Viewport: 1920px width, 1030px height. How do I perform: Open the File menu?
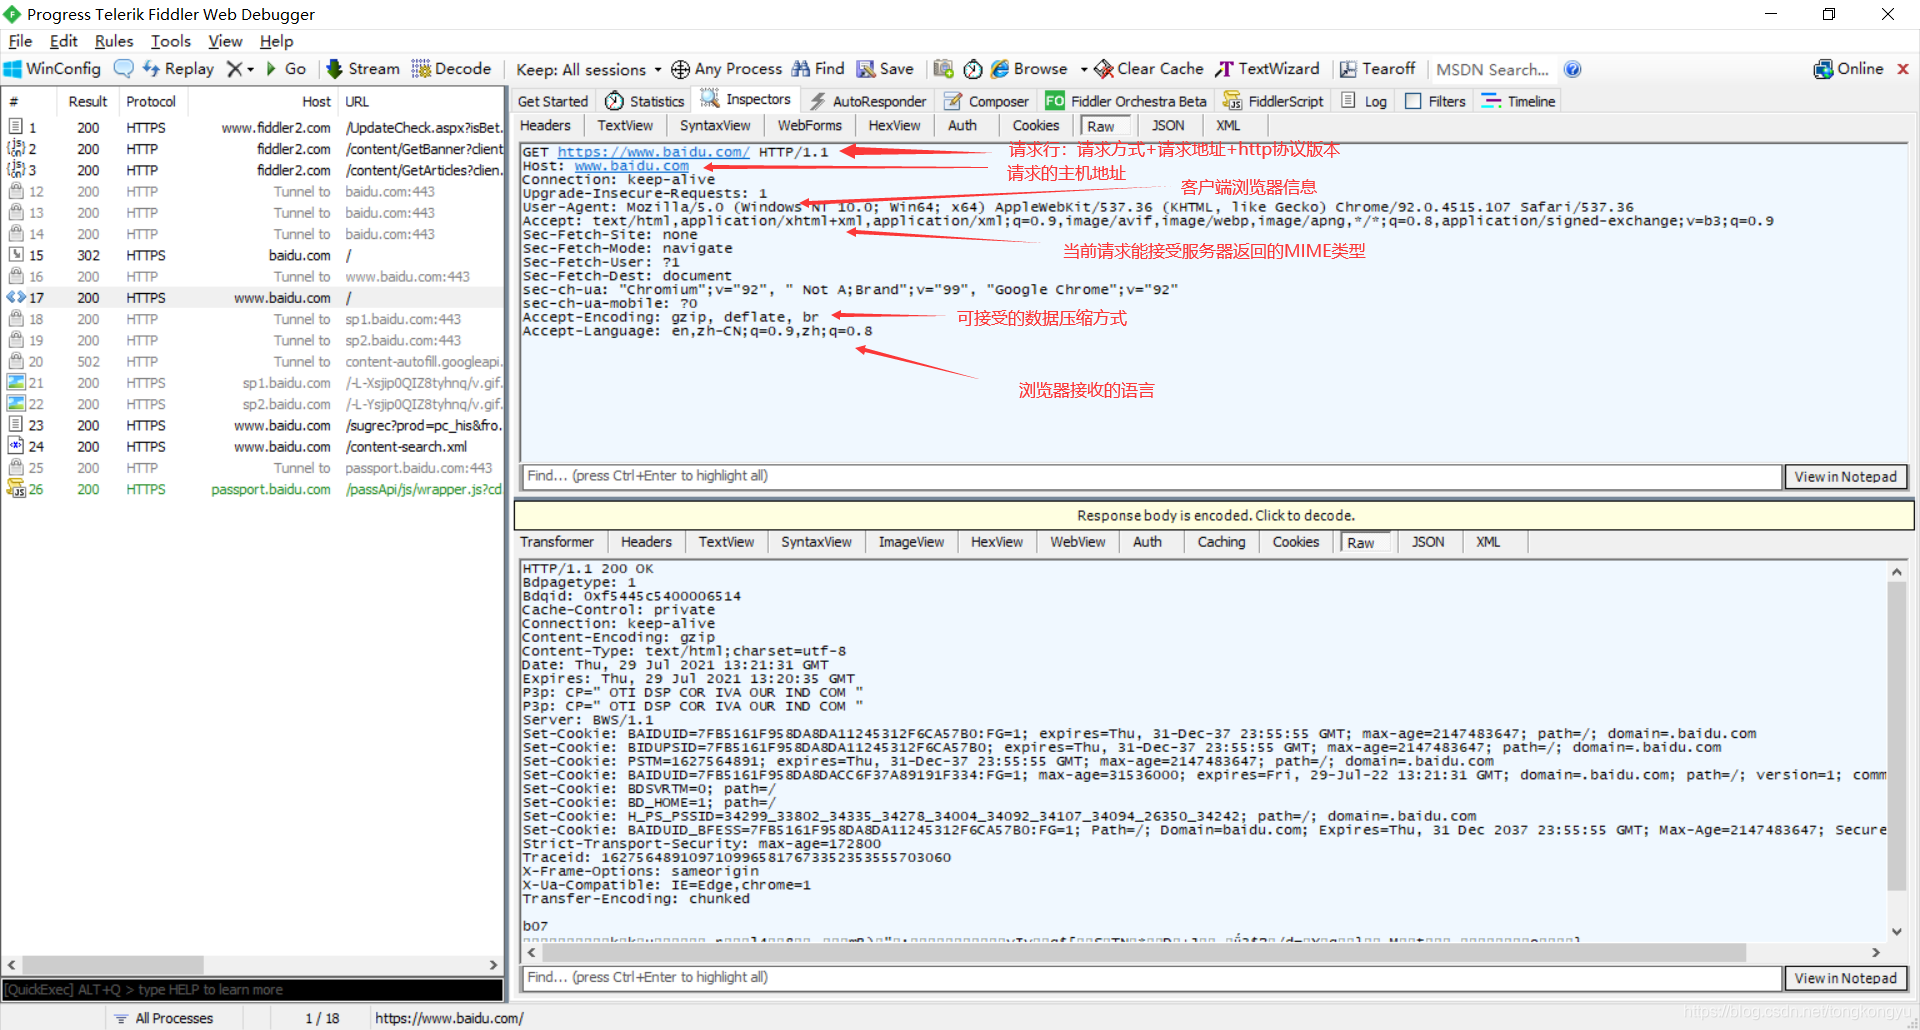[20, 41]
